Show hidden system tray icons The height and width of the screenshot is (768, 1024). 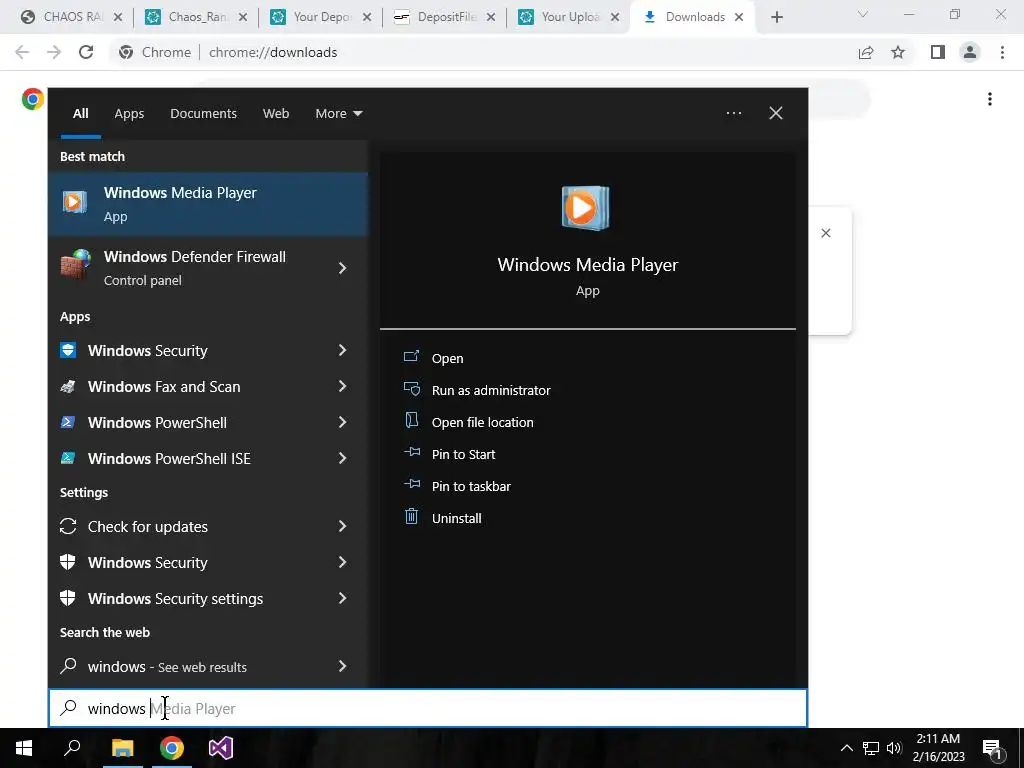pyautogui.click(x=846, y=748)
